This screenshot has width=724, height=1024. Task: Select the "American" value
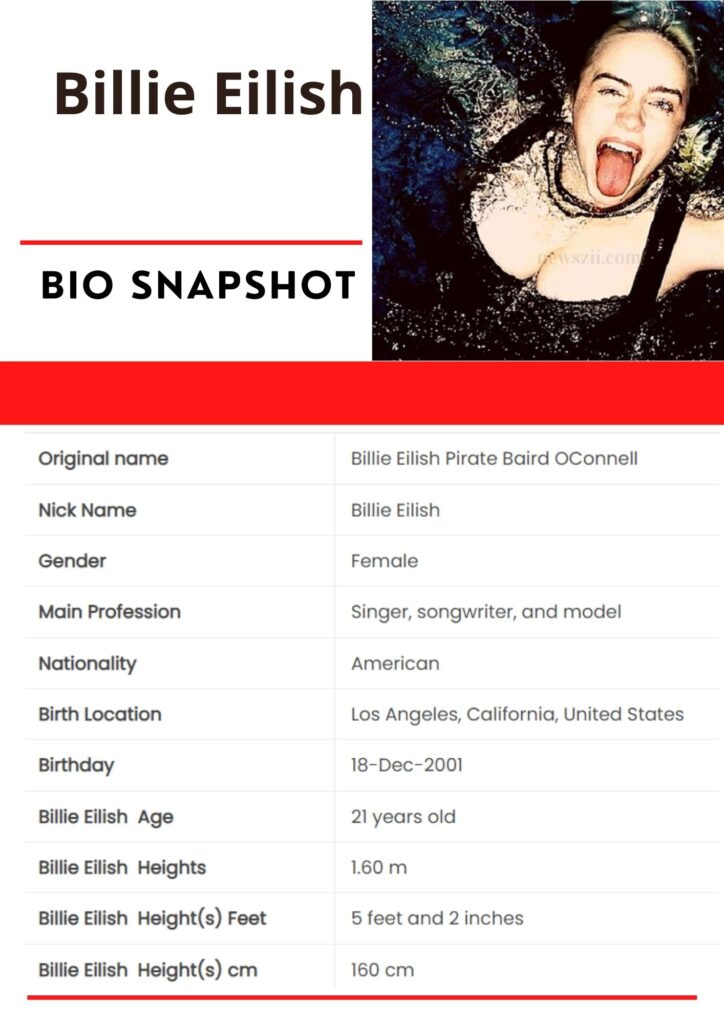point(395,663)
